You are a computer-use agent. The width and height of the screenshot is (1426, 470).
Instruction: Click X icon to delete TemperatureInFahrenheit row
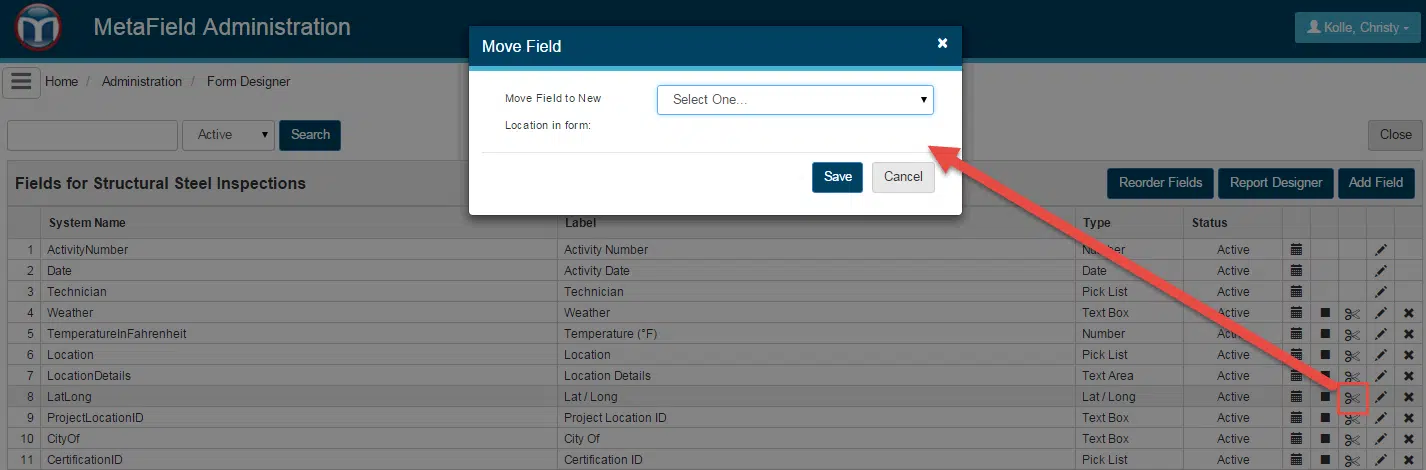coord(1409,334)
